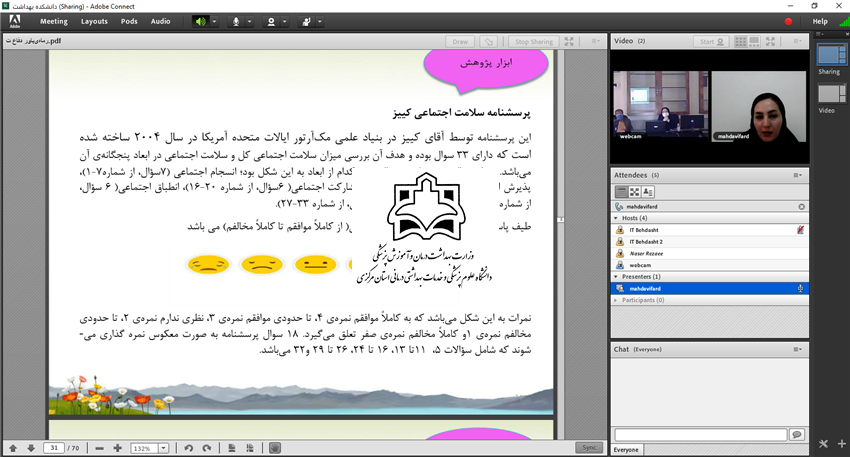Open the Pods menu

pos(129,21)
